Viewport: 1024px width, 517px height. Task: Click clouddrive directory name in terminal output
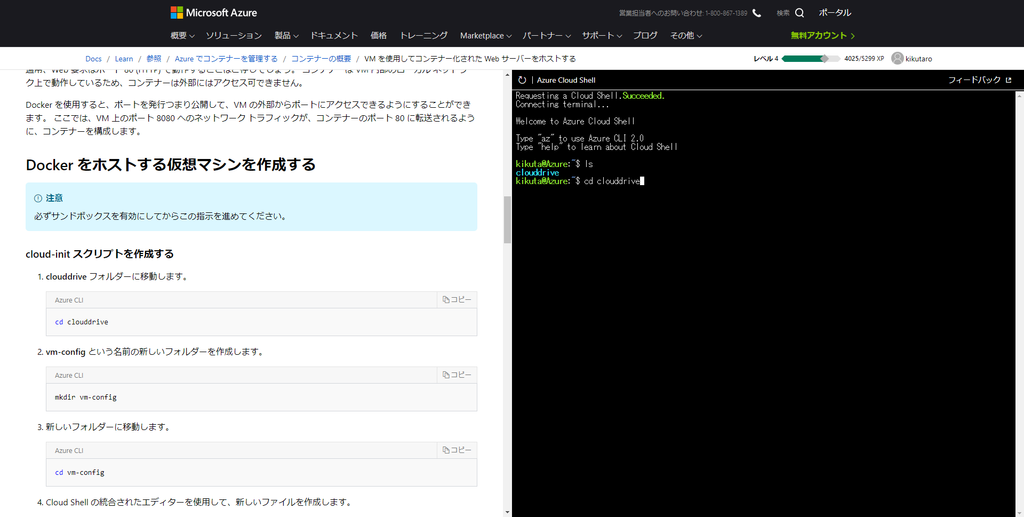pos(537,172)
